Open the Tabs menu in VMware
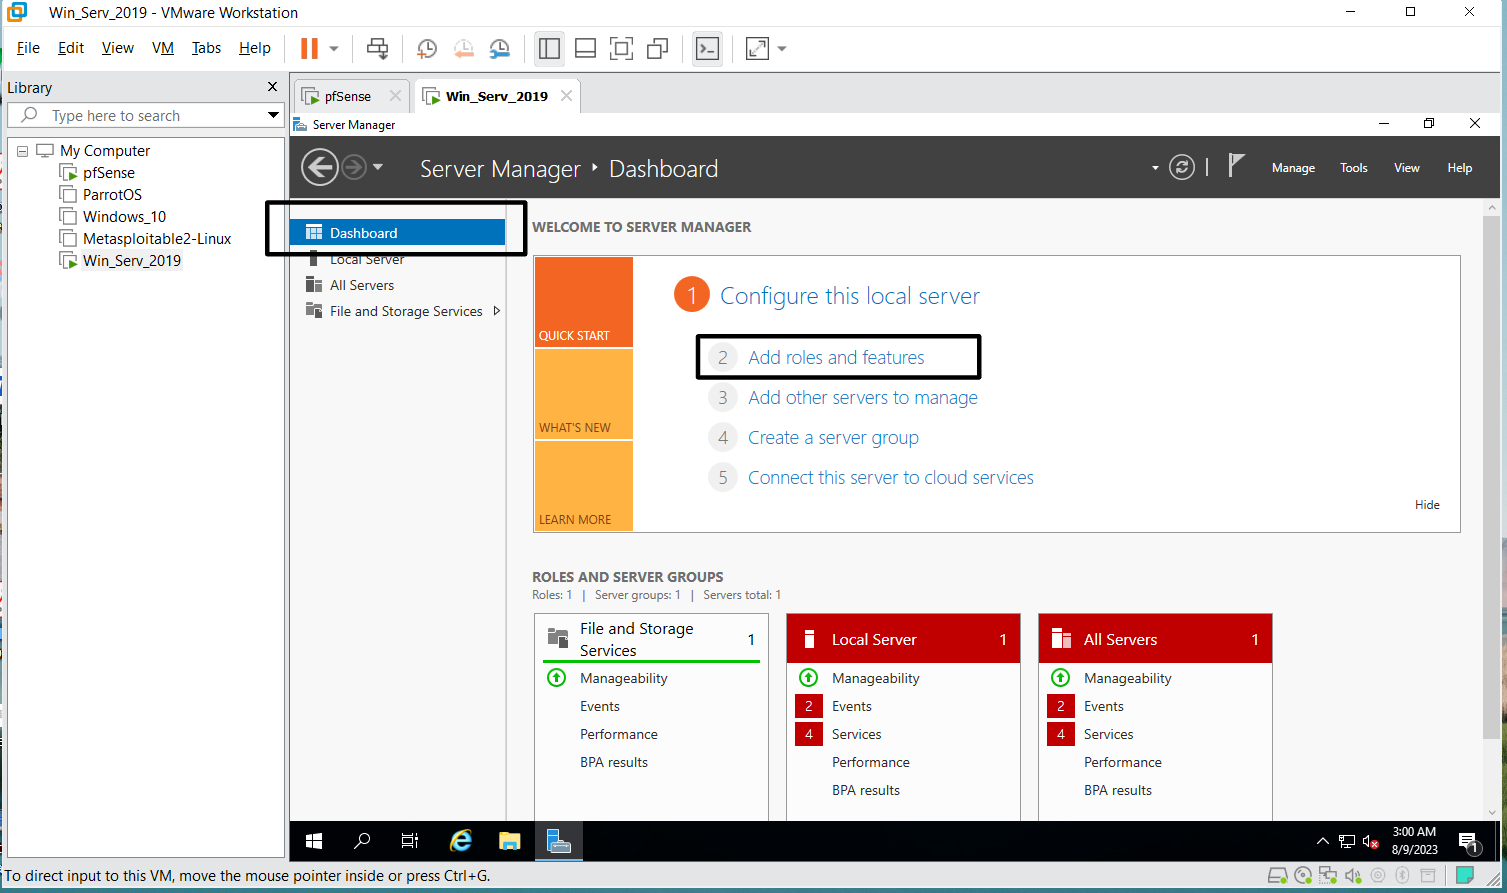Image resolution: width=1507 pixels, height=893 pixels. [206, 48]
